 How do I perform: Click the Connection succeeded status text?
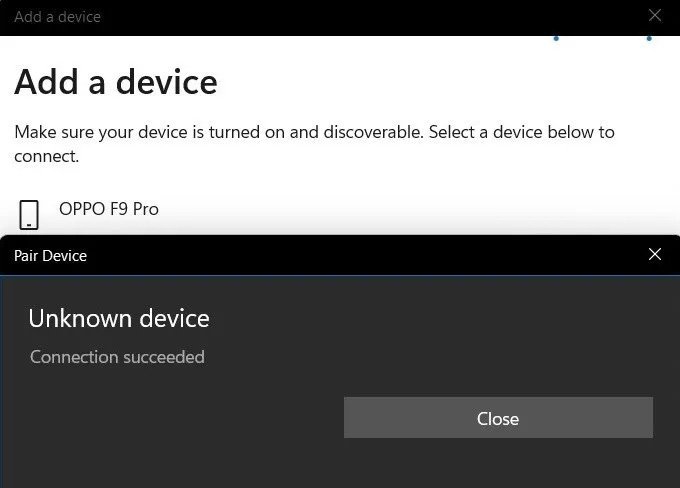pos(117,357)
